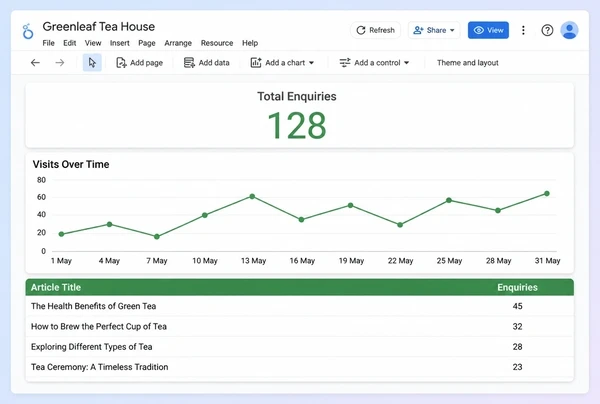Click the 13 May data point on the chart
Viewport: 600px width, 404px height.
(252, 196)
